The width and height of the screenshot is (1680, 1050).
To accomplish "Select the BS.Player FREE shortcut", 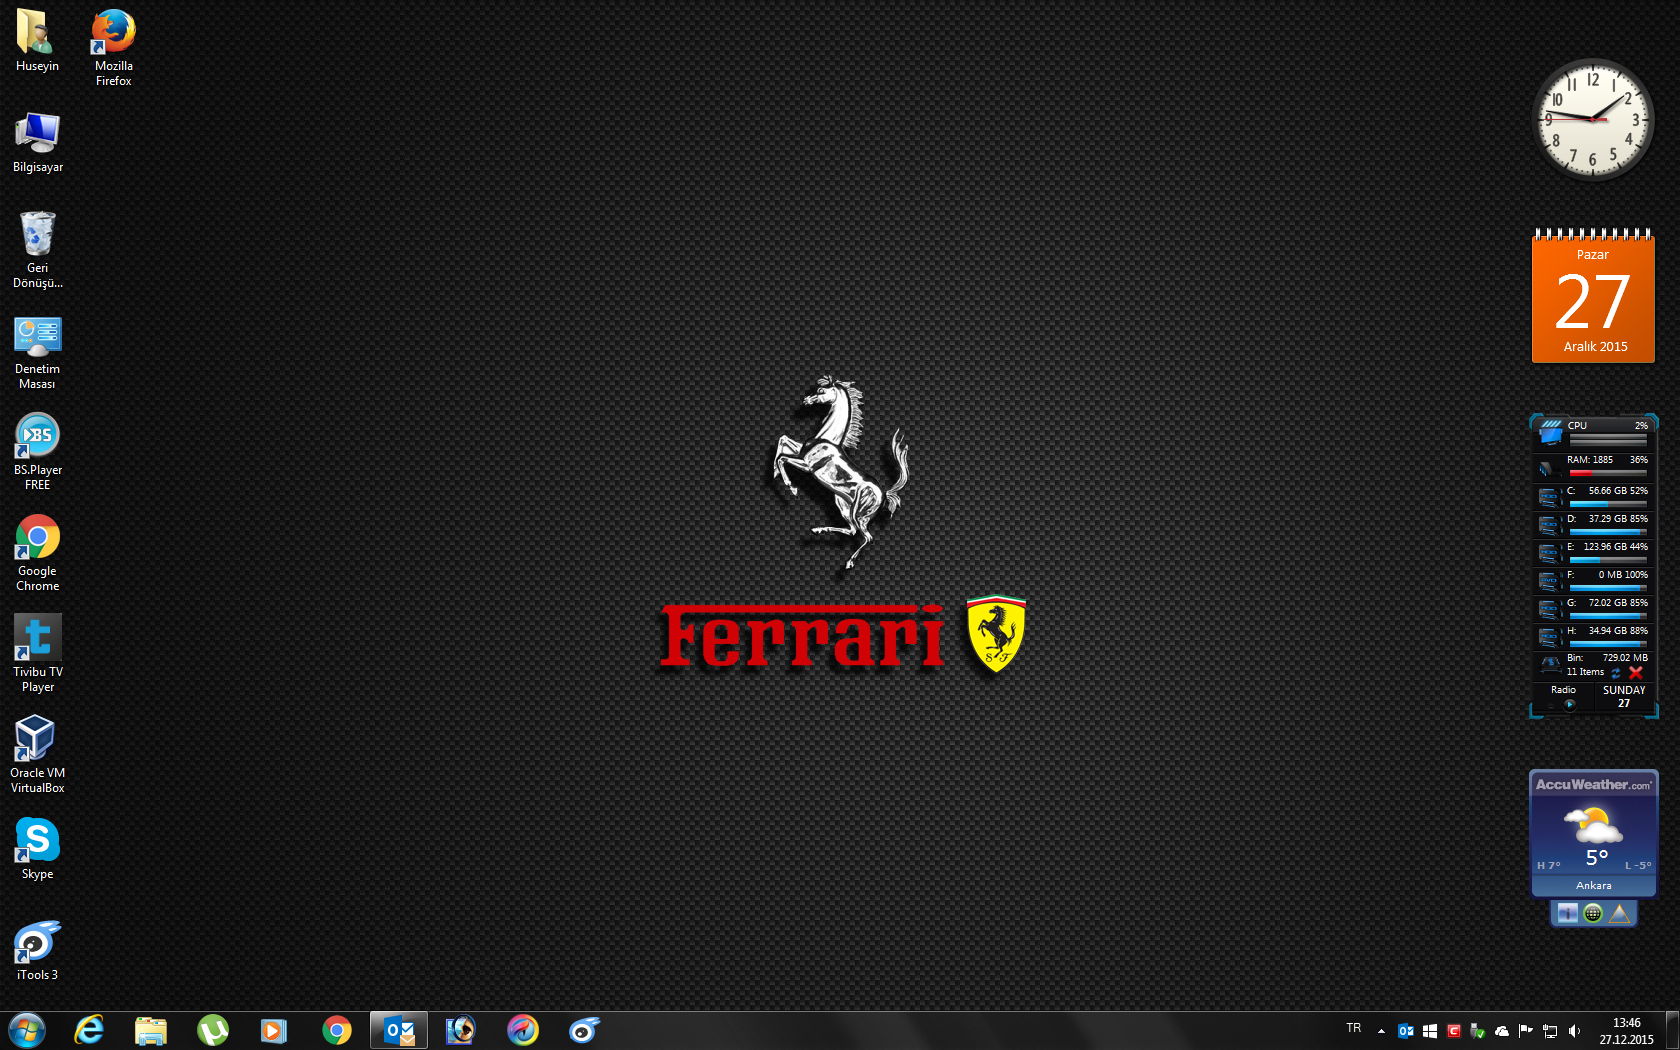I will click(x=37, y=452).
